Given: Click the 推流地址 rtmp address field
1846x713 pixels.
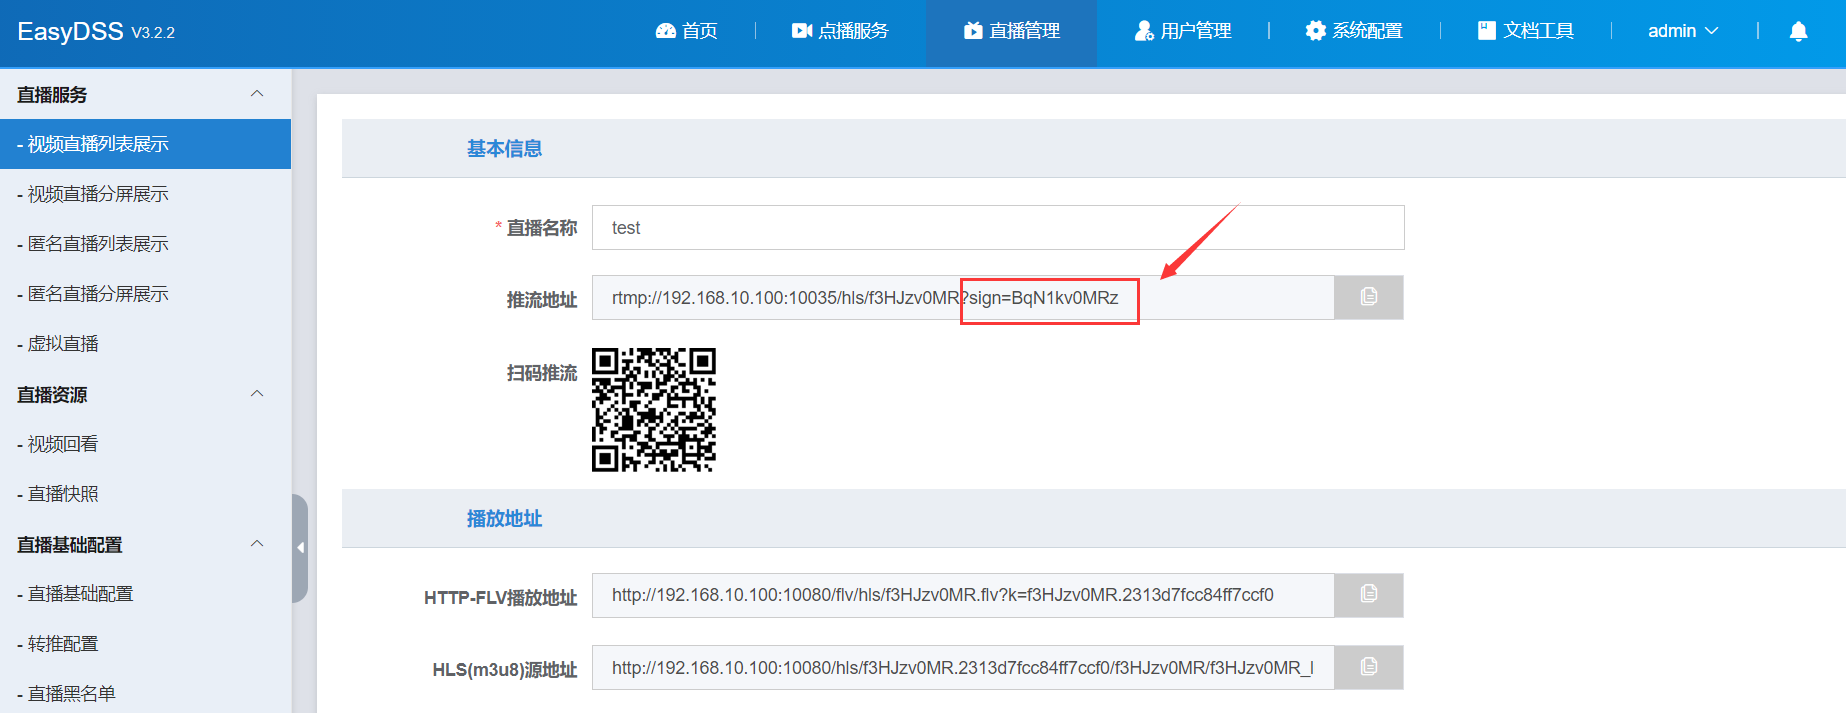Looking at the screenshot, I should pyautogui.click(x=963, y=298).
